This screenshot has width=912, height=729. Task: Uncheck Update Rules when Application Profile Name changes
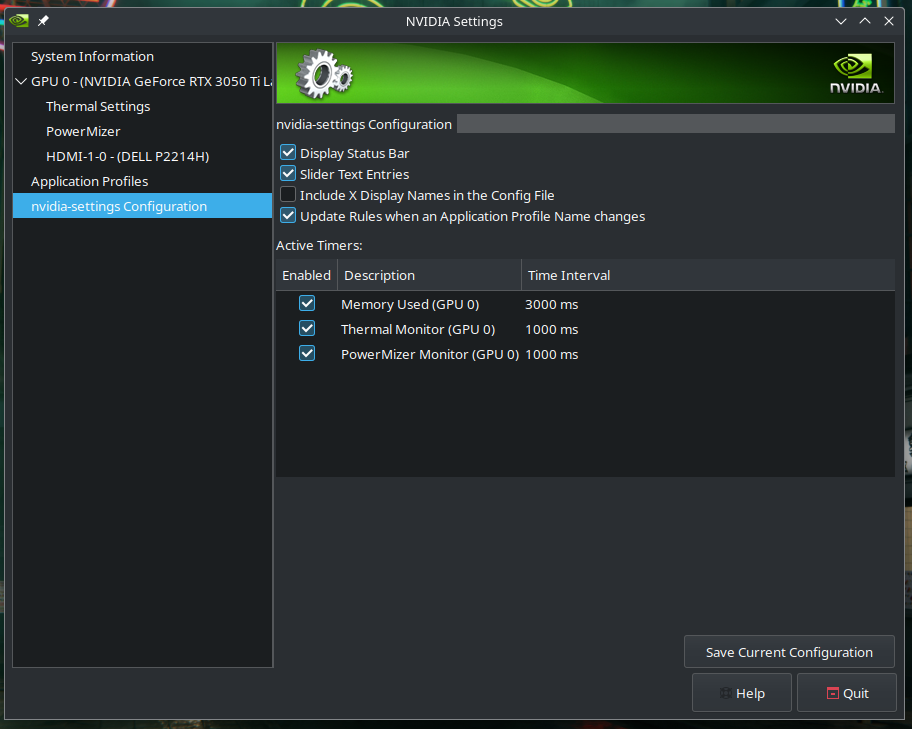[x=288, y=216]
